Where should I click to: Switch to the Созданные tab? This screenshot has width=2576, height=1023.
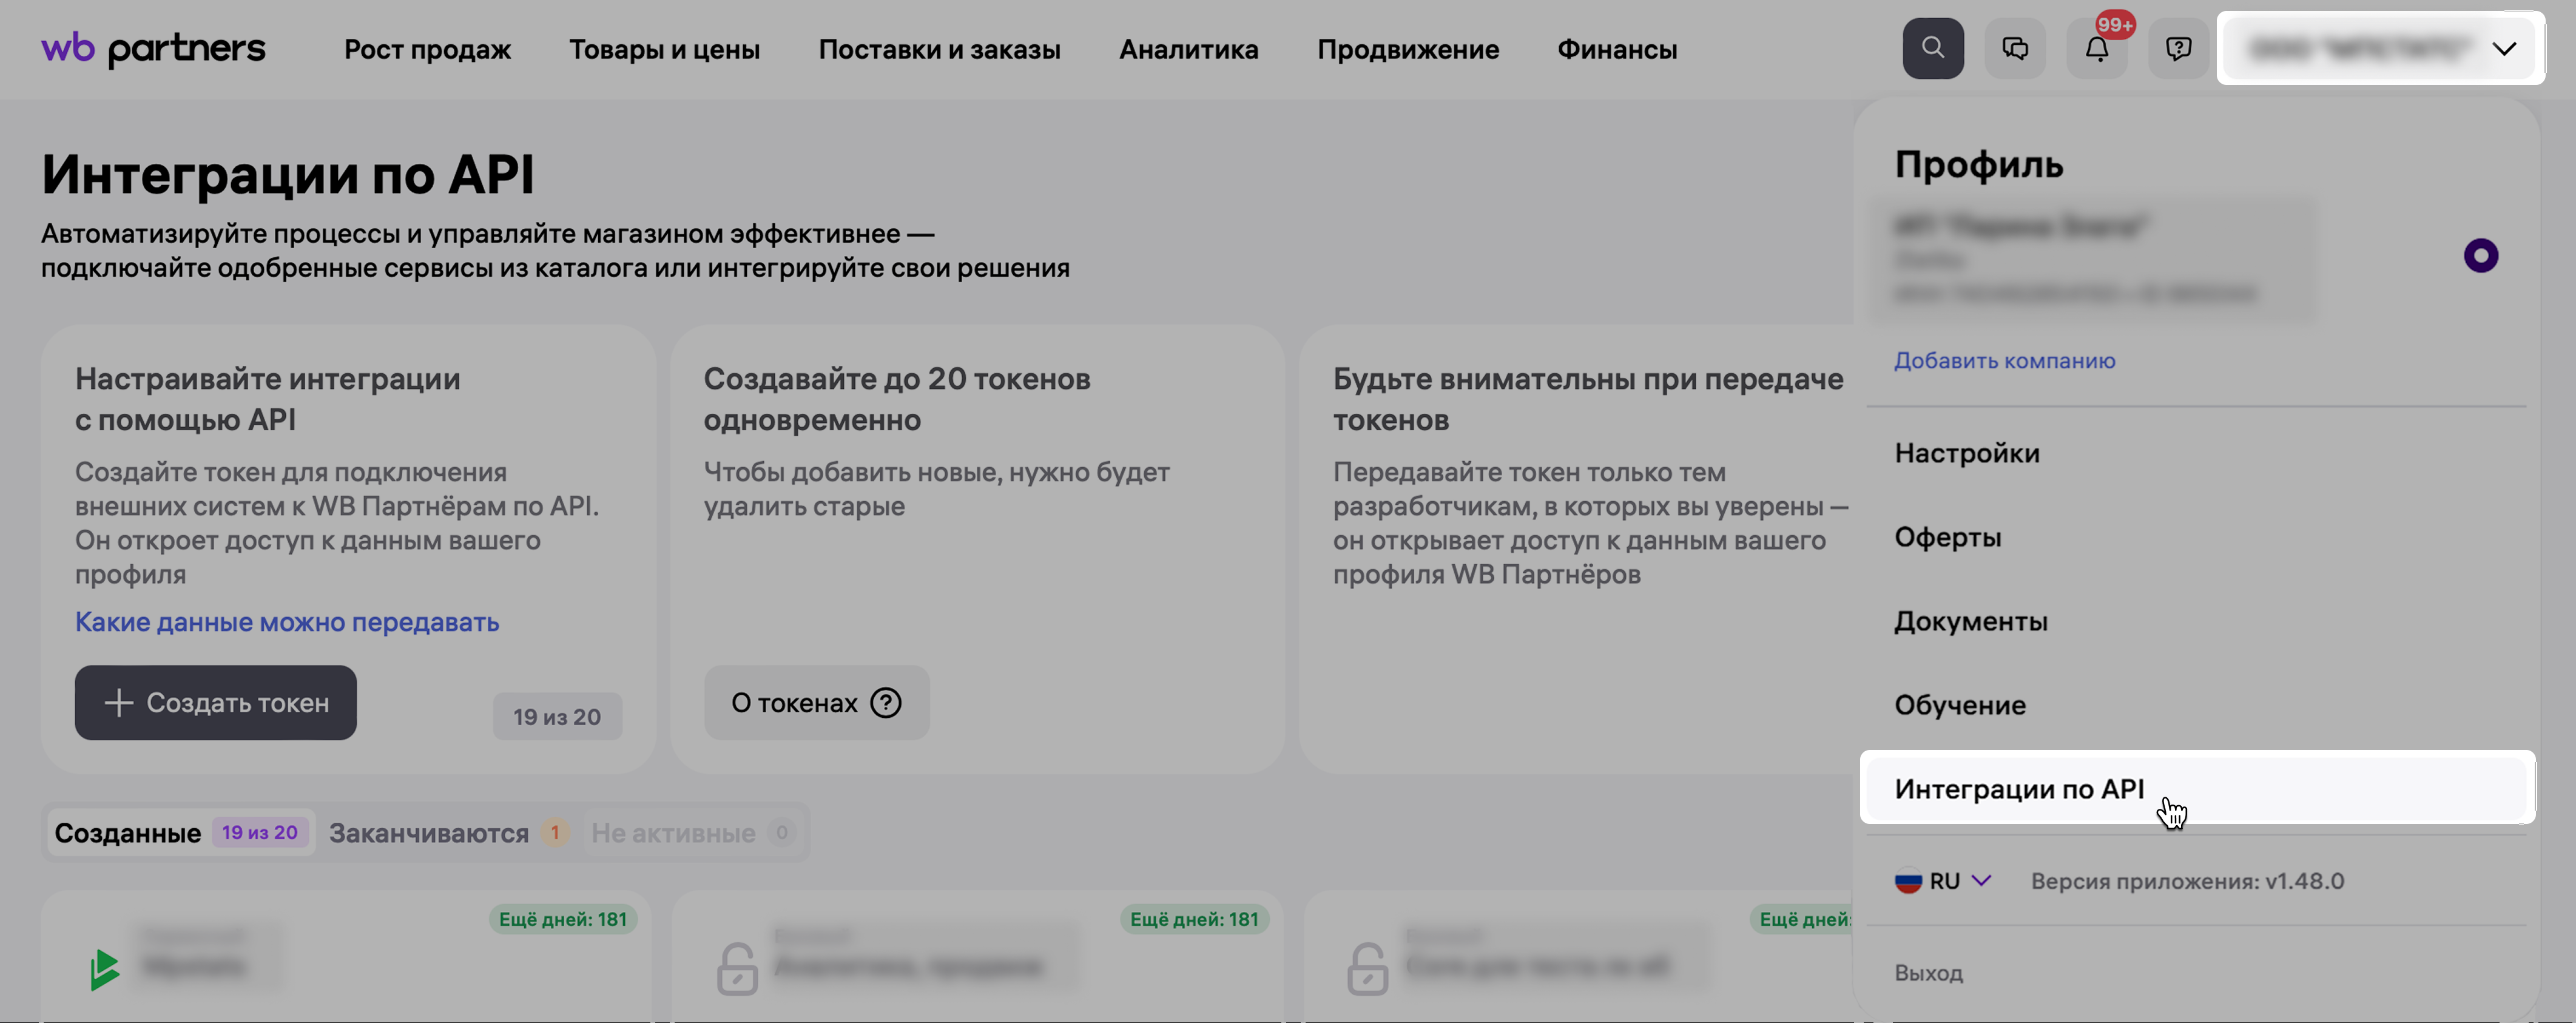128,833
